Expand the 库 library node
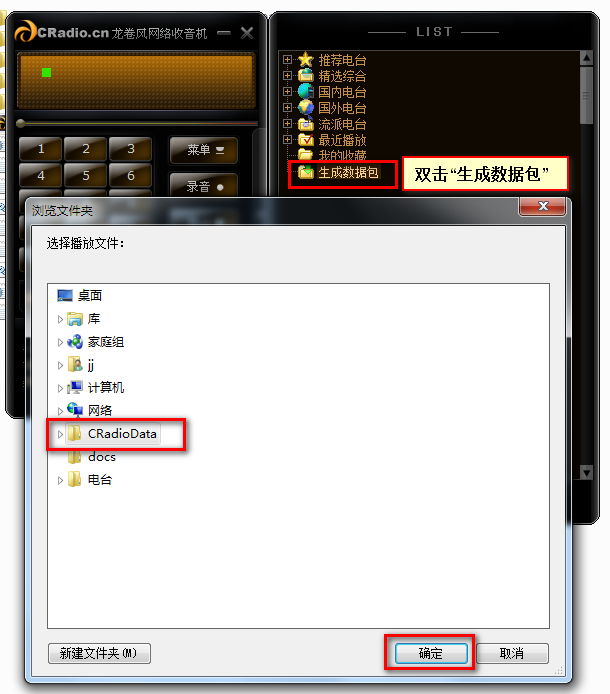This screenshot has width=610, height=694. click(x=60, y=319)
